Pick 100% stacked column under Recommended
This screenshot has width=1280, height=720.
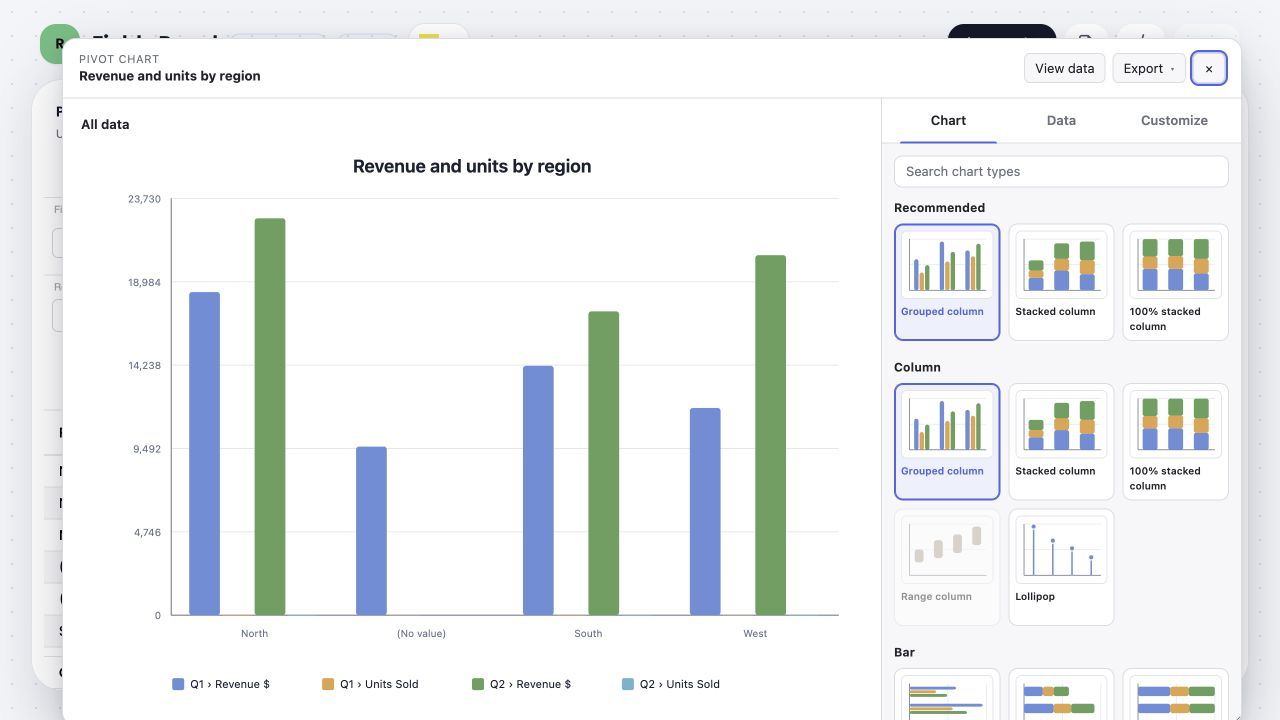[x=1175, y=282]
